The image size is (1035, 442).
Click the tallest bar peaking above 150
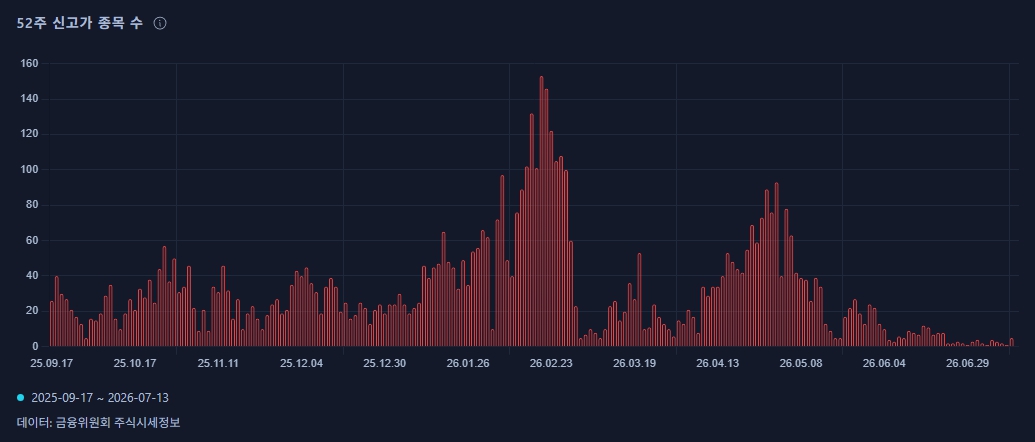(x=541, y=211)
